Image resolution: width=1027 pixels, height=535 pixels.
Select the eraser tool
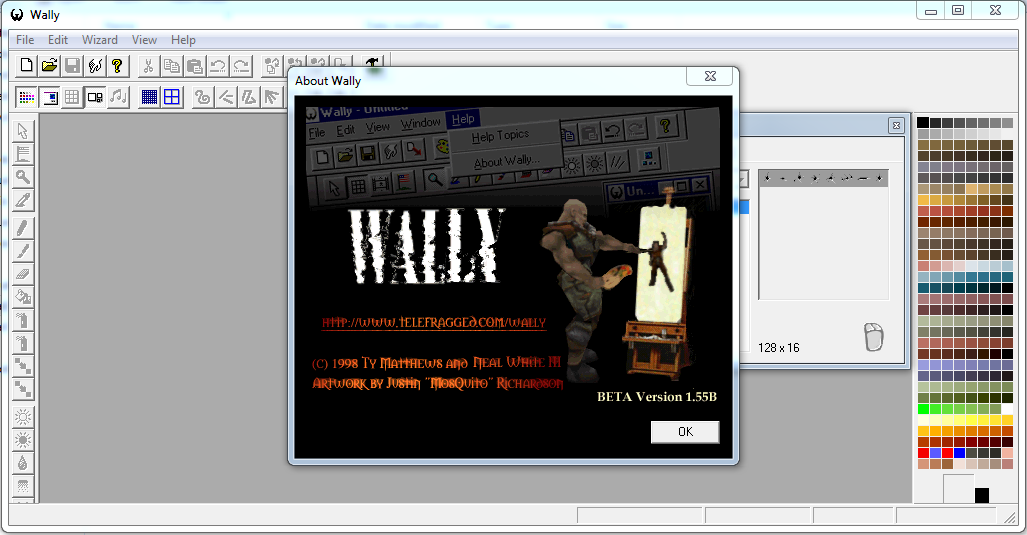tap(23, 274)
